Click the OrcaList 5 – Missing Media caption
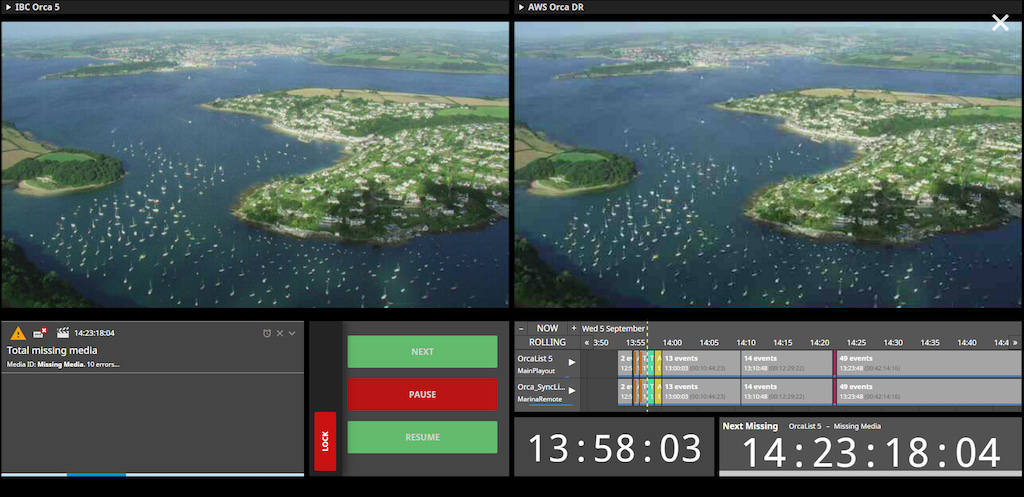 (835, 426)
